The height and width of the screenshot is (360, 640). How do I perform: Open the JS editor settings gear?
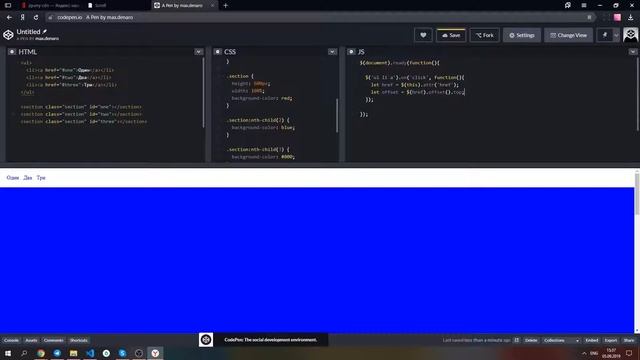[351, 52]
